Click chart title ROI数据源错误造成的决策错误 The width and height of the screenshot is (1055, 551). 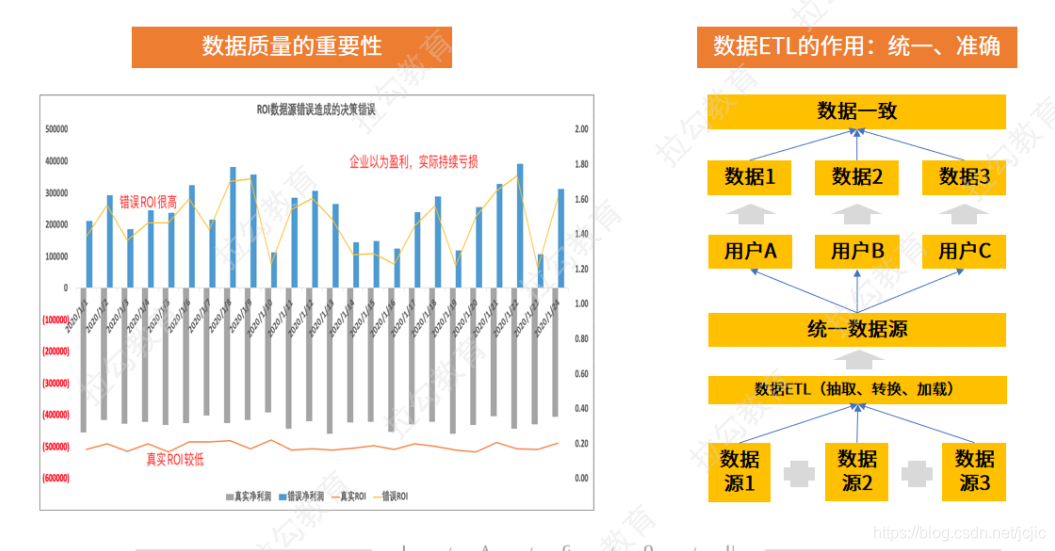tap(316, 110)
